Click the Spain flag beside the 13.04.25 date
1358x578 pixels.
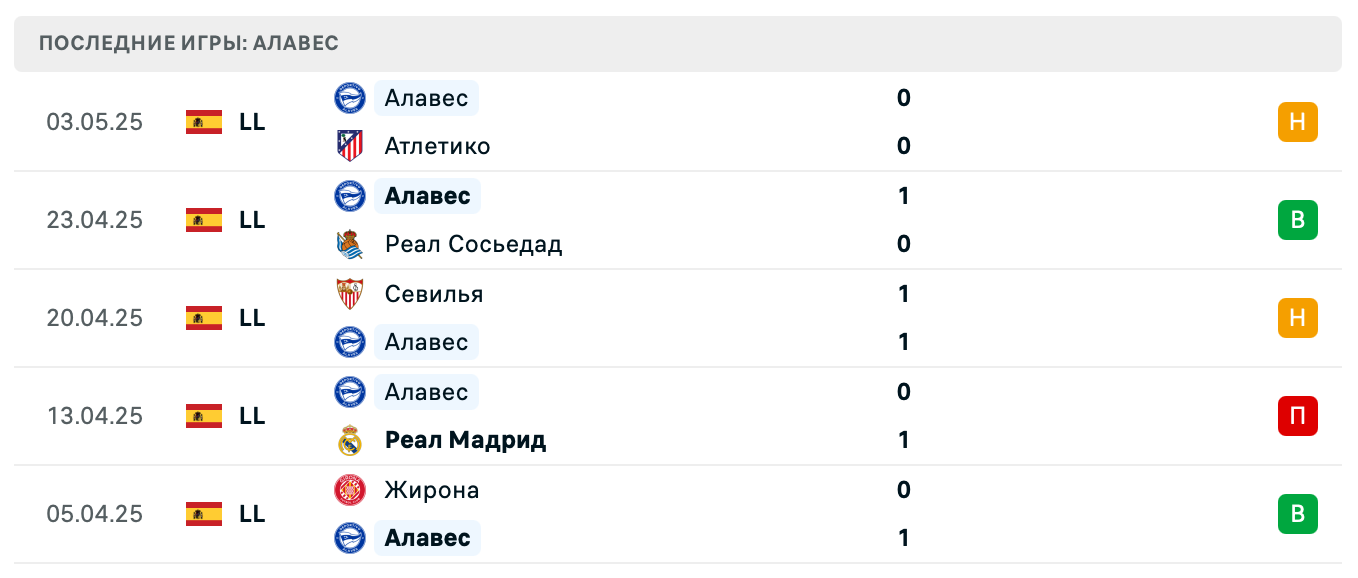[x=203, y=416]
